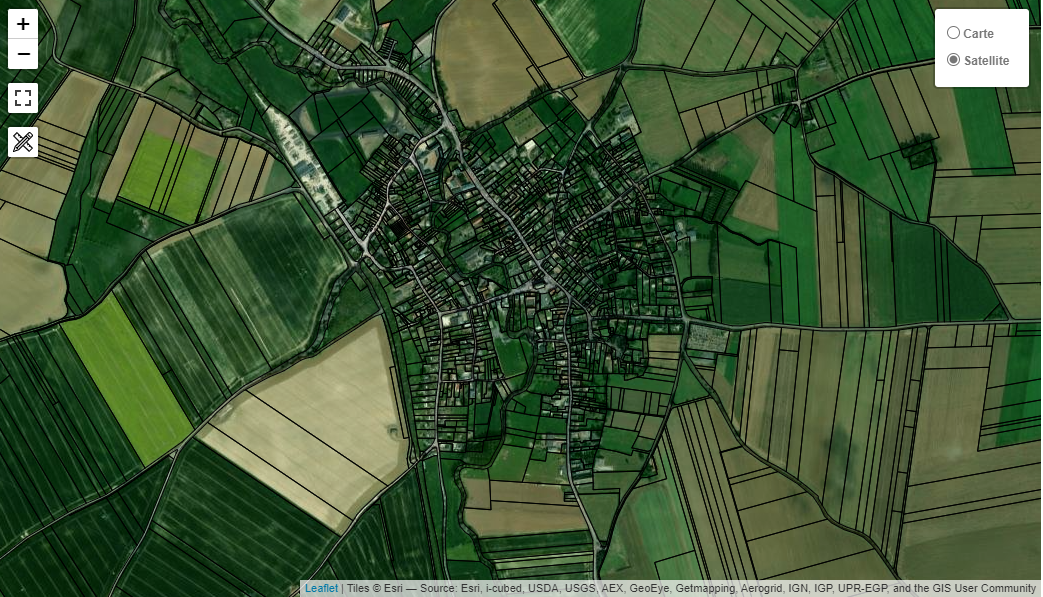
Task: Select the Satellite radio button
Action: coord(953,59)
